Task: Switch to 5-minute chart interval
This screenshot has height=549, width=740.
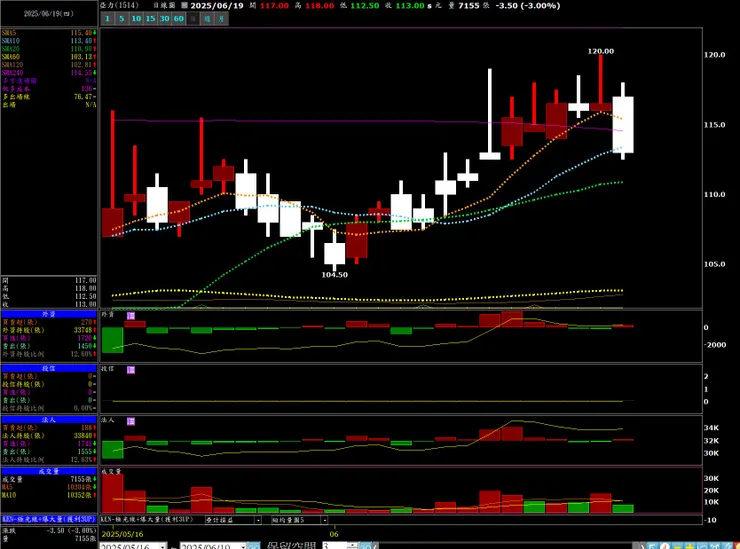Action: tap(122, 19)
